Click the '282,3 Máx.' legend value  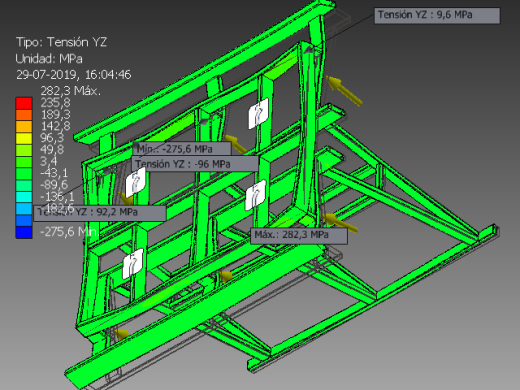(71, 91)
